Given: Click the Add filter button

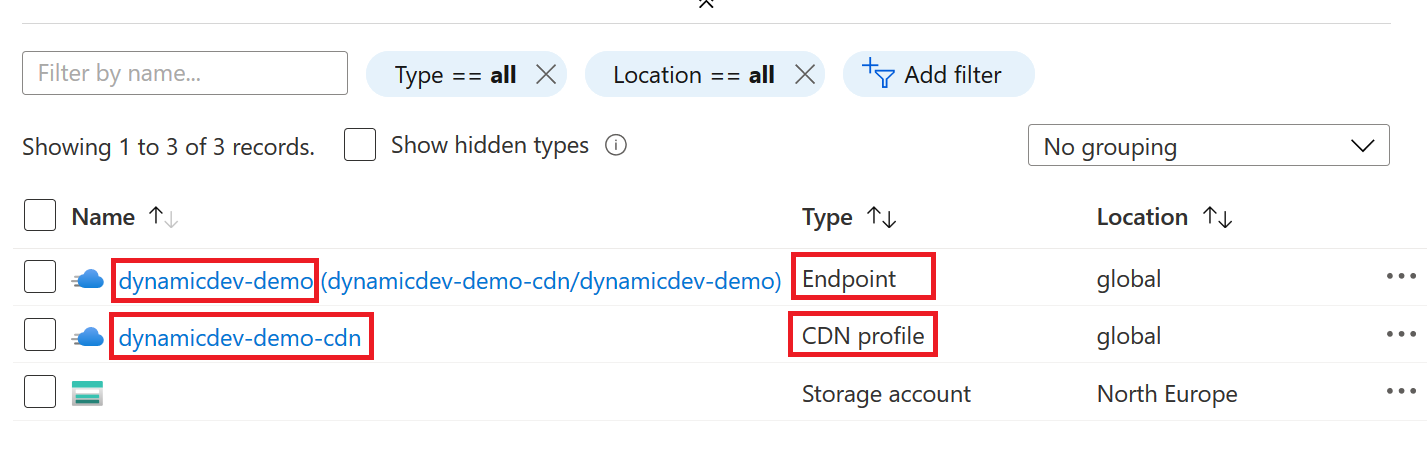Looking at the screenshot, I should pos(938,75).
